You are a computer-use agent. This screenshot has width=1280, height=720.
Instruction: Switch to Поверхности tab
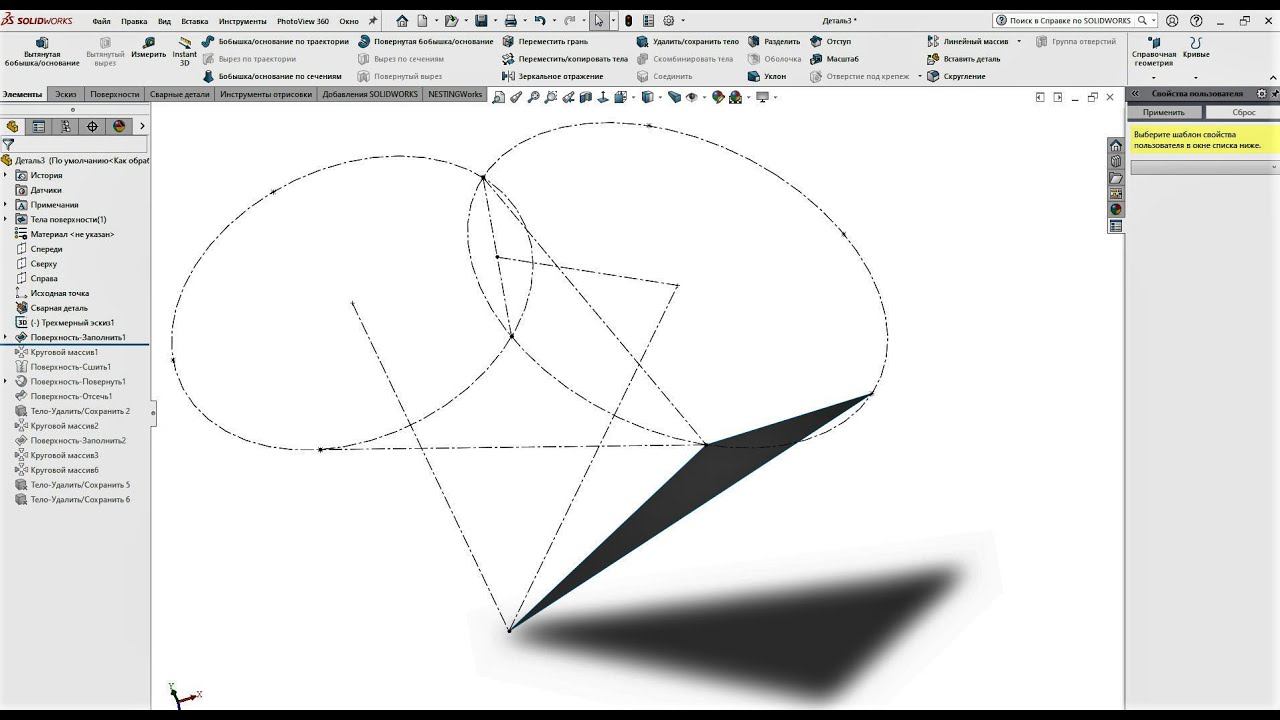[114, 94]
